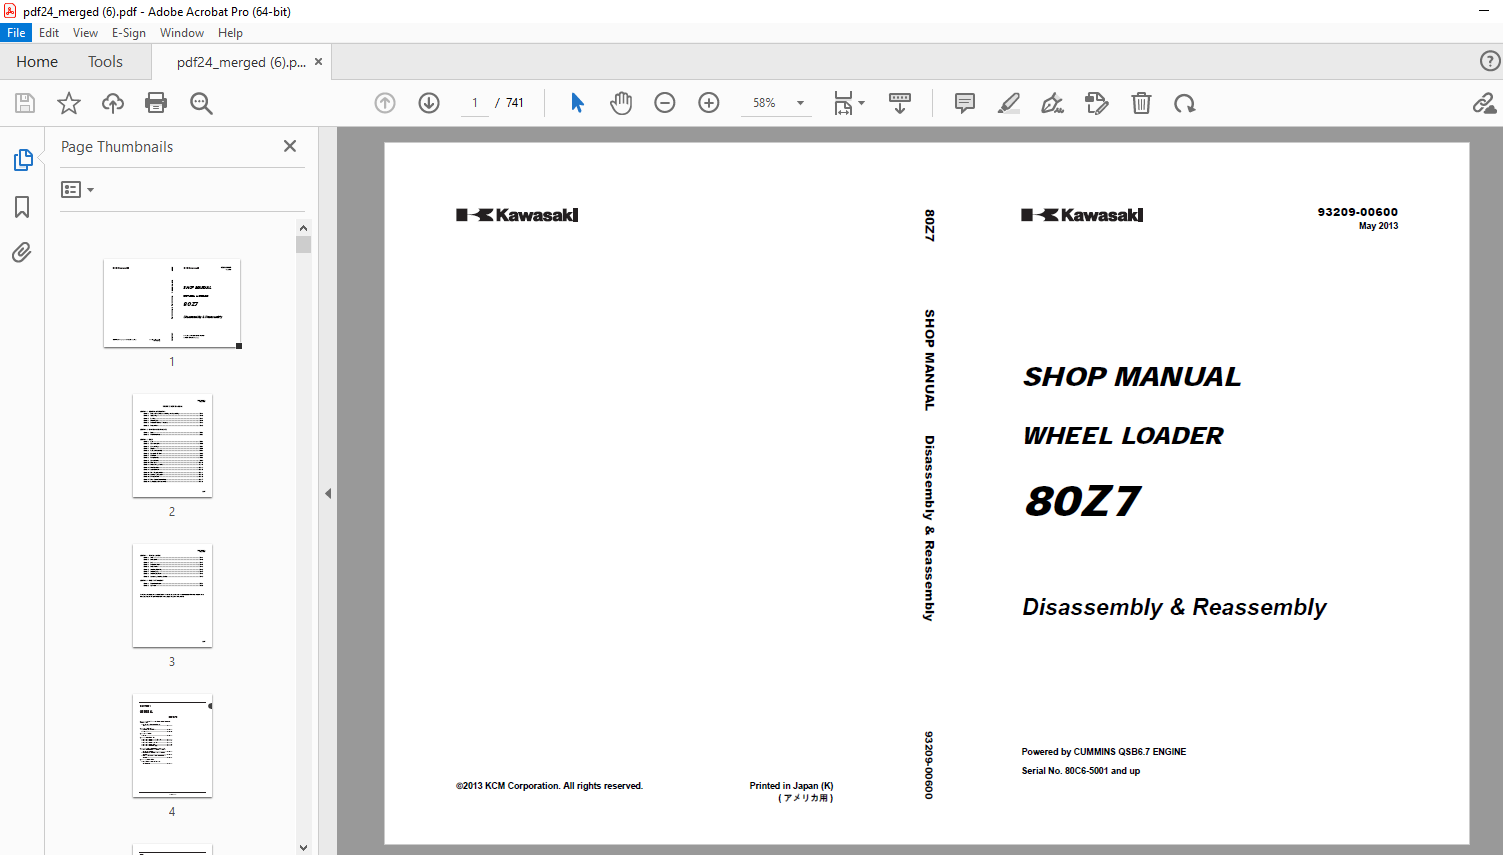This screenshot has width=1503, height=855.
Task: Open the help question mark icon
Action: (x=1490, y=61)
